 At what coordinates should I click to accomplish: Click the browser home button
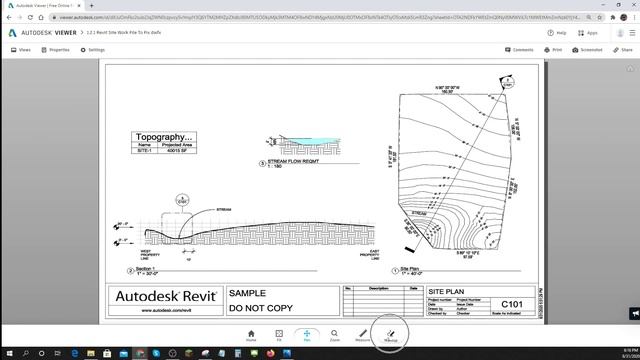point(41,17)
